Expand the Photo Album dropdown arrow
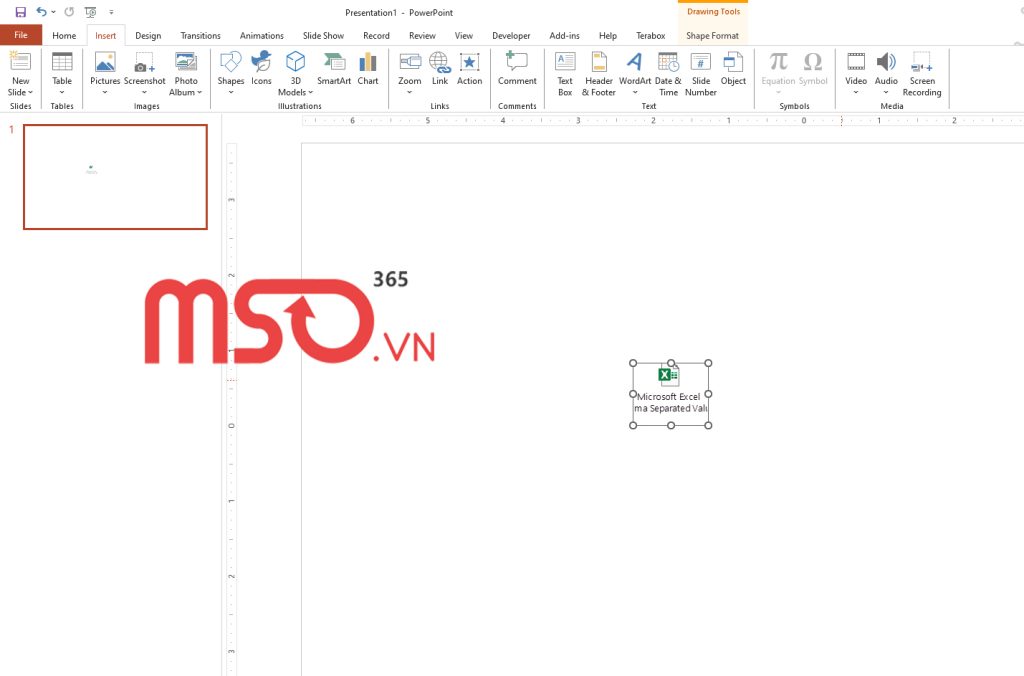Screen dimensions: 1024x676 (199, 92)
